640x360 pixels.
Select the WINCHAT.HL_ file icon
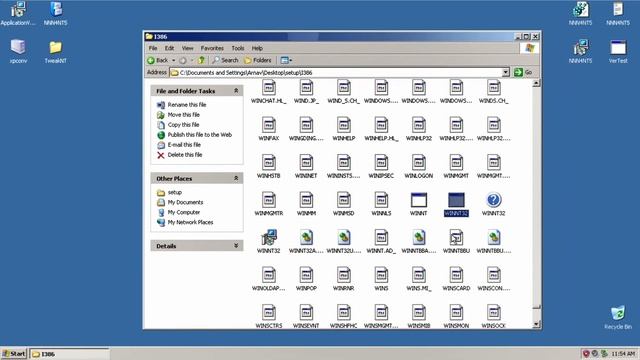[269, 88]
